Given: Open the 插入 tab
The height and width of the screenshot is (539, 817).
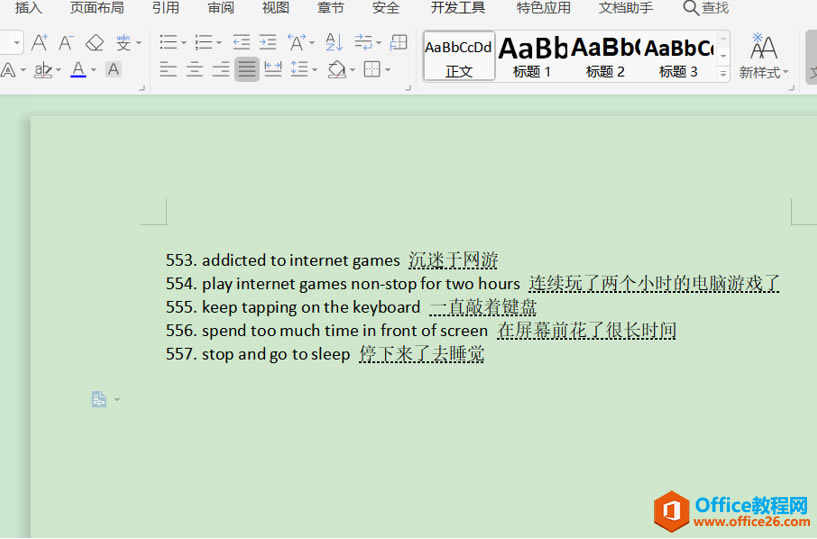Looking at the screenshot, I should pos(28,7).
